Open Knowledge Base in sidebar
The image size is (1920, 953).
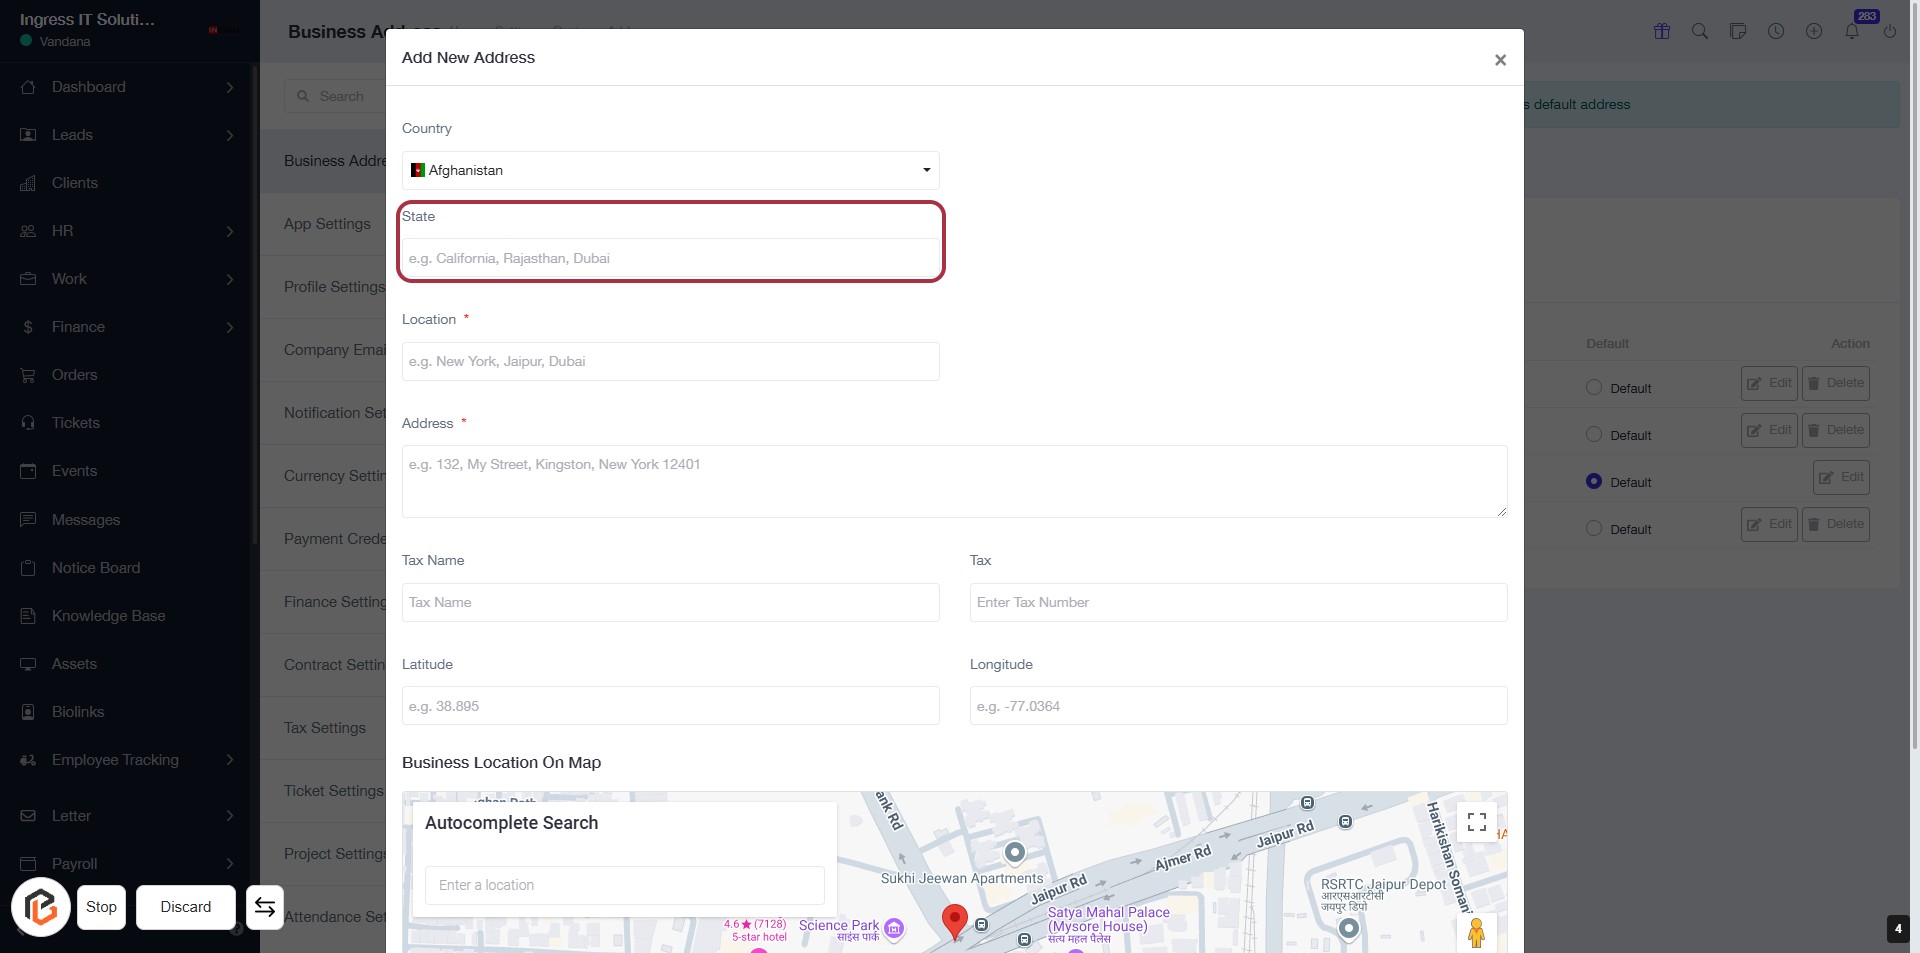pyautogui.click(x=108, y=616)
